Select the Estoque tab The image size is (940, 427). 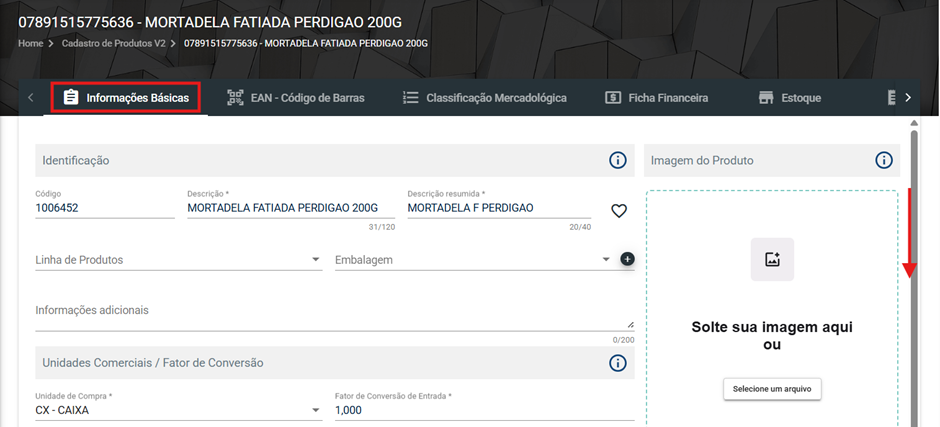[790, 98]
